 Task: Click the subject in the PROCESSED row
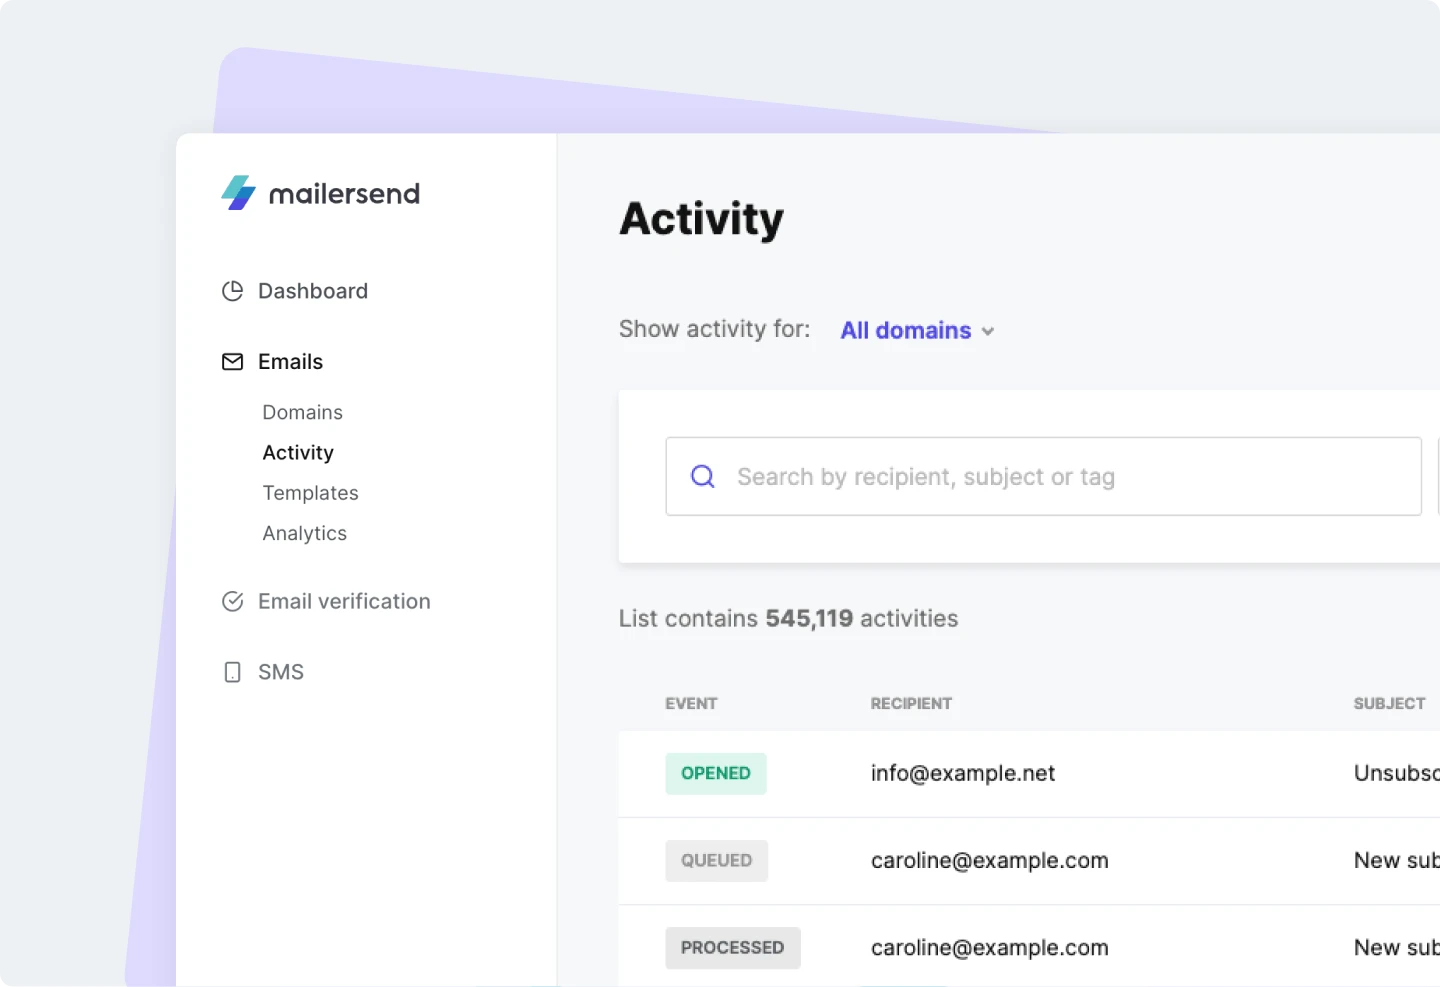pyautogui.click(x=1396, y=947)
